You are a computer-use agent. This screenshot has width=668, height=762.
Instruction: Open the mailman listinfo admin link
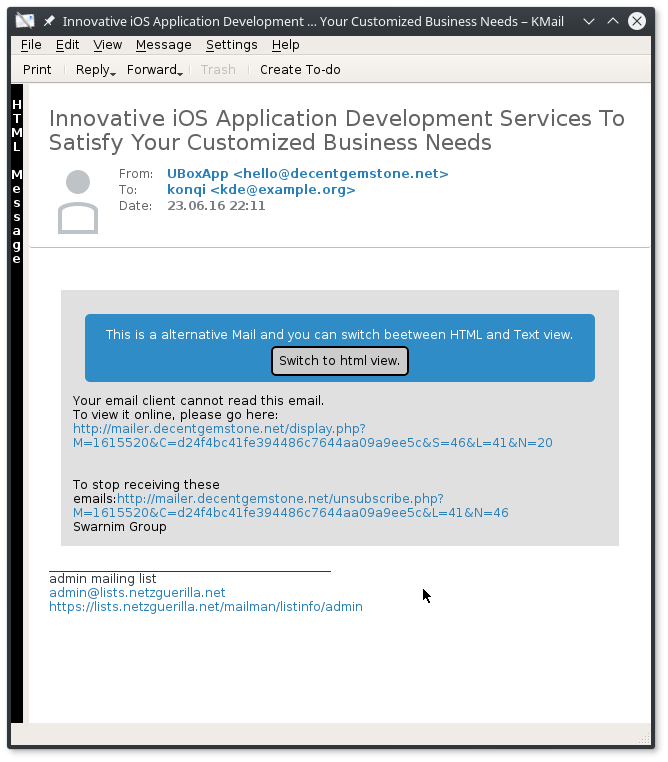205,607
